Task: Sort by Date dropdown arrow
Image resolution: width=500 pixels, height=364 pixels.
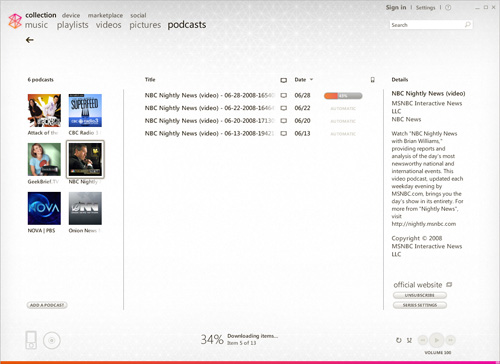Action: [311, 80]
